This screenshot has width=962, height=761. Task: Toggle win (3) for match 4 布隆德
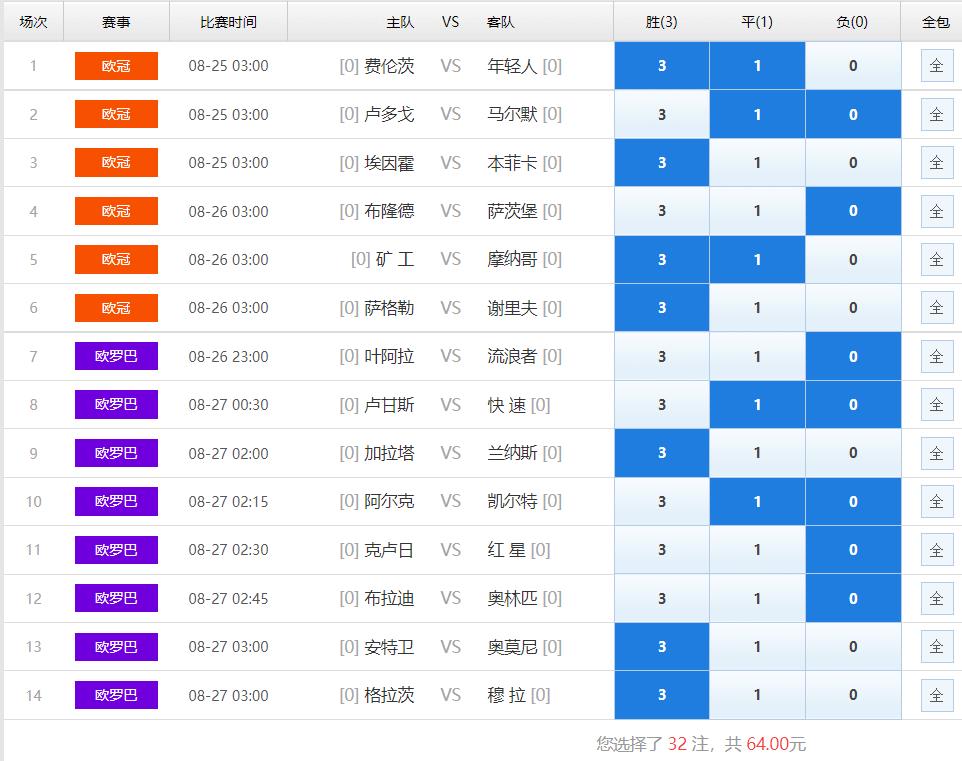click(661, 211)
